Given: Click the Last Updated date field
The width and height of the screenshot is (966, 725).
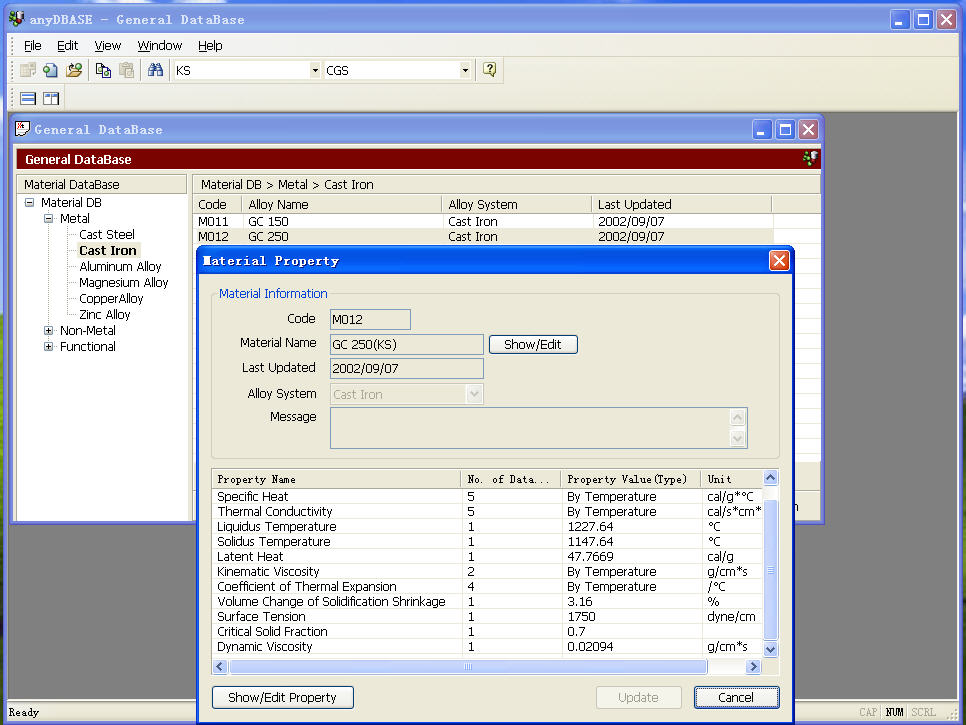Looking at the screenshot, I should pyautogui.click(x=407, y=368).
